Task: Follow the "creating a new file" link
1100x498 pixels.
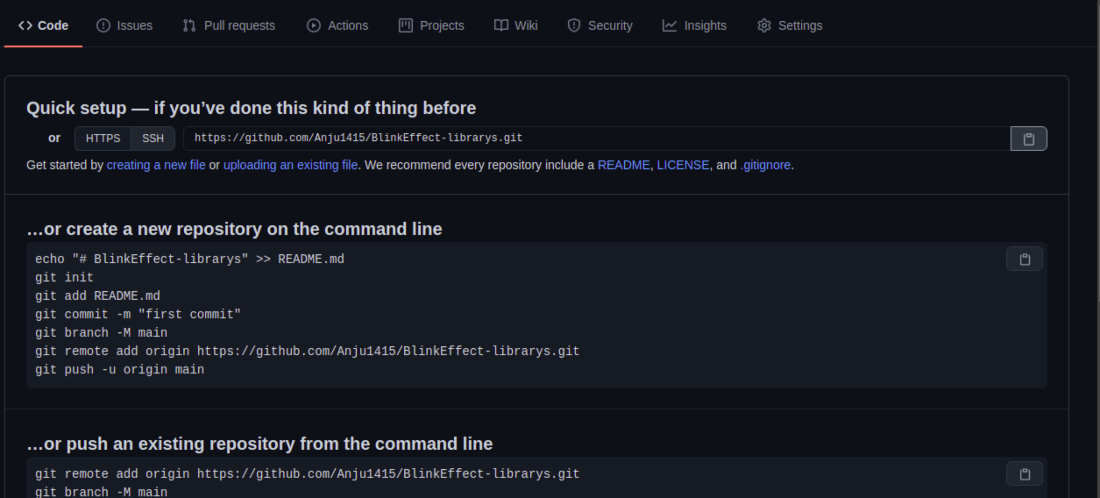Action: click(156, 165)
